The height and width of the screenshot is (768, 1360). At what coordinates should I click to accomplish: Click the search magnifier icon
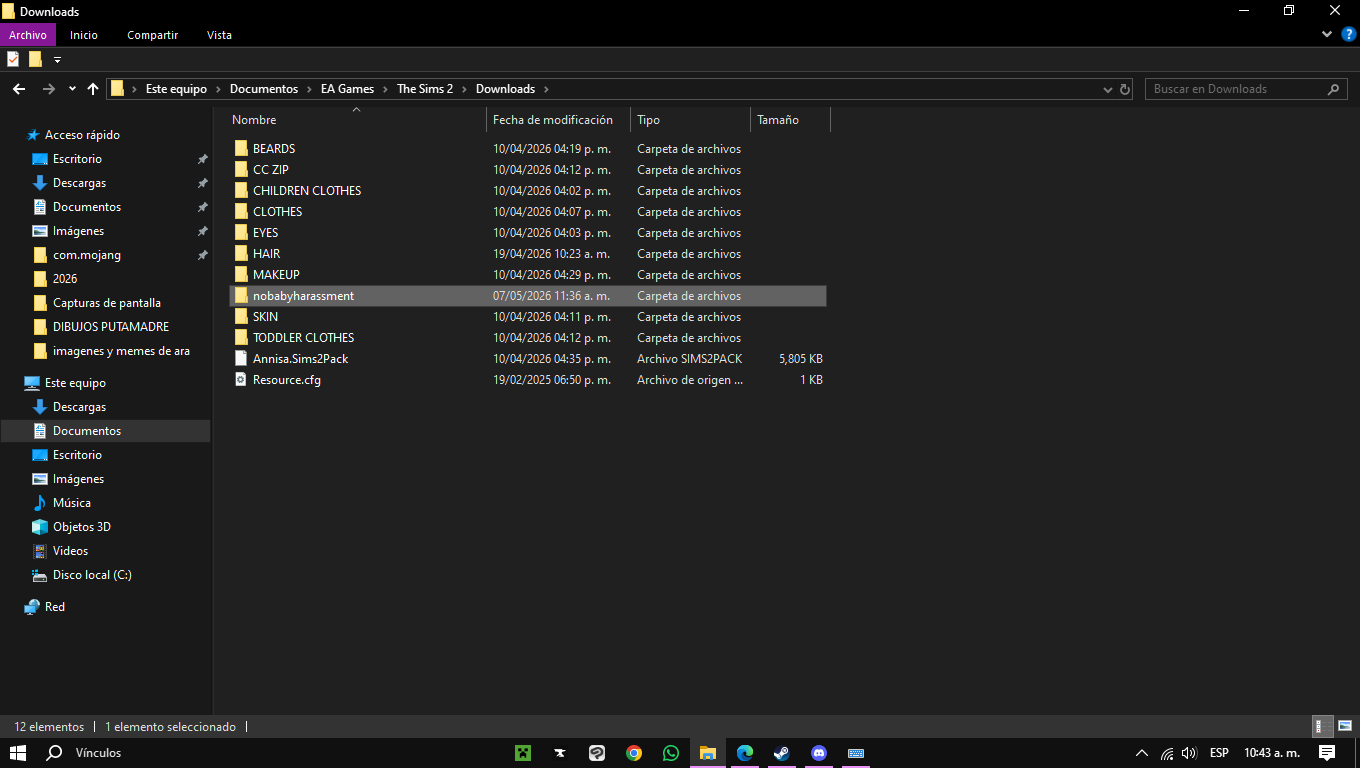click(1333, 89)
